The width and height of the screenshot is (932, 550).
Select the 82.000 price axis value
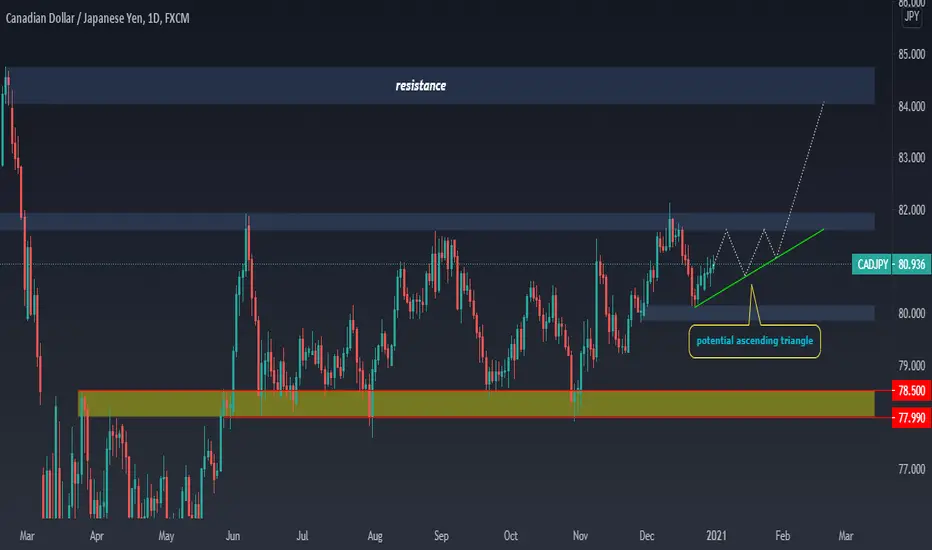[x=911, y=210]
